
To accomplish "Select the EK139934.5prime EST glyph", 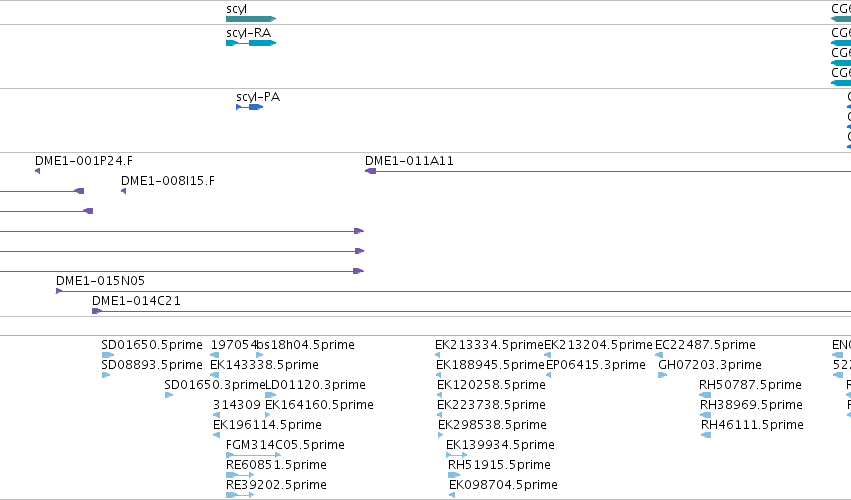I will [x=456, y=455].
